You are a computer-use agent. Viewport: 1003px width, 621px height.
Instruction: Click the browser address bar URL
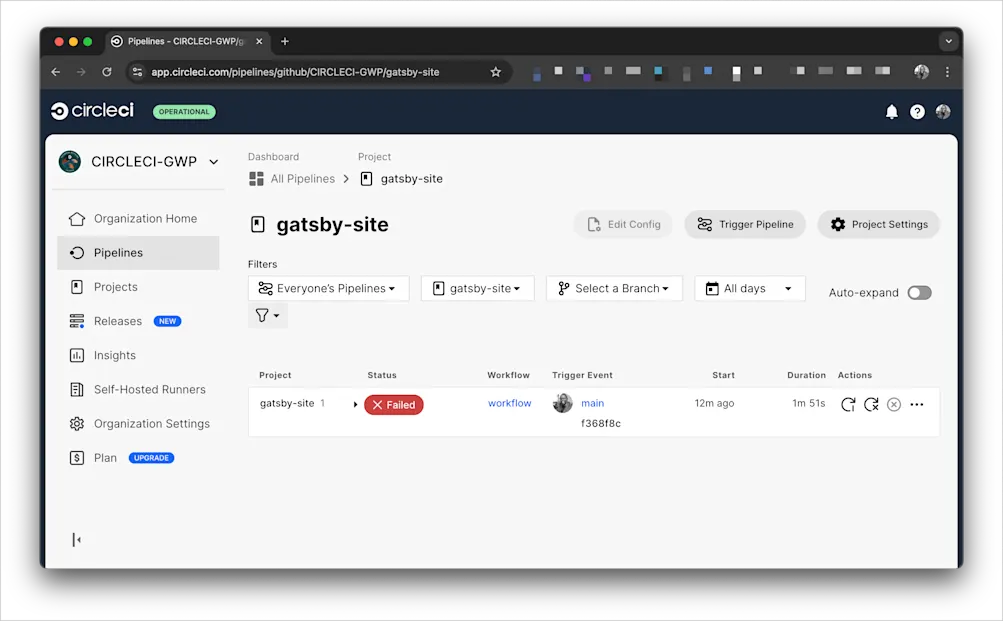click(x=295, y=72)
